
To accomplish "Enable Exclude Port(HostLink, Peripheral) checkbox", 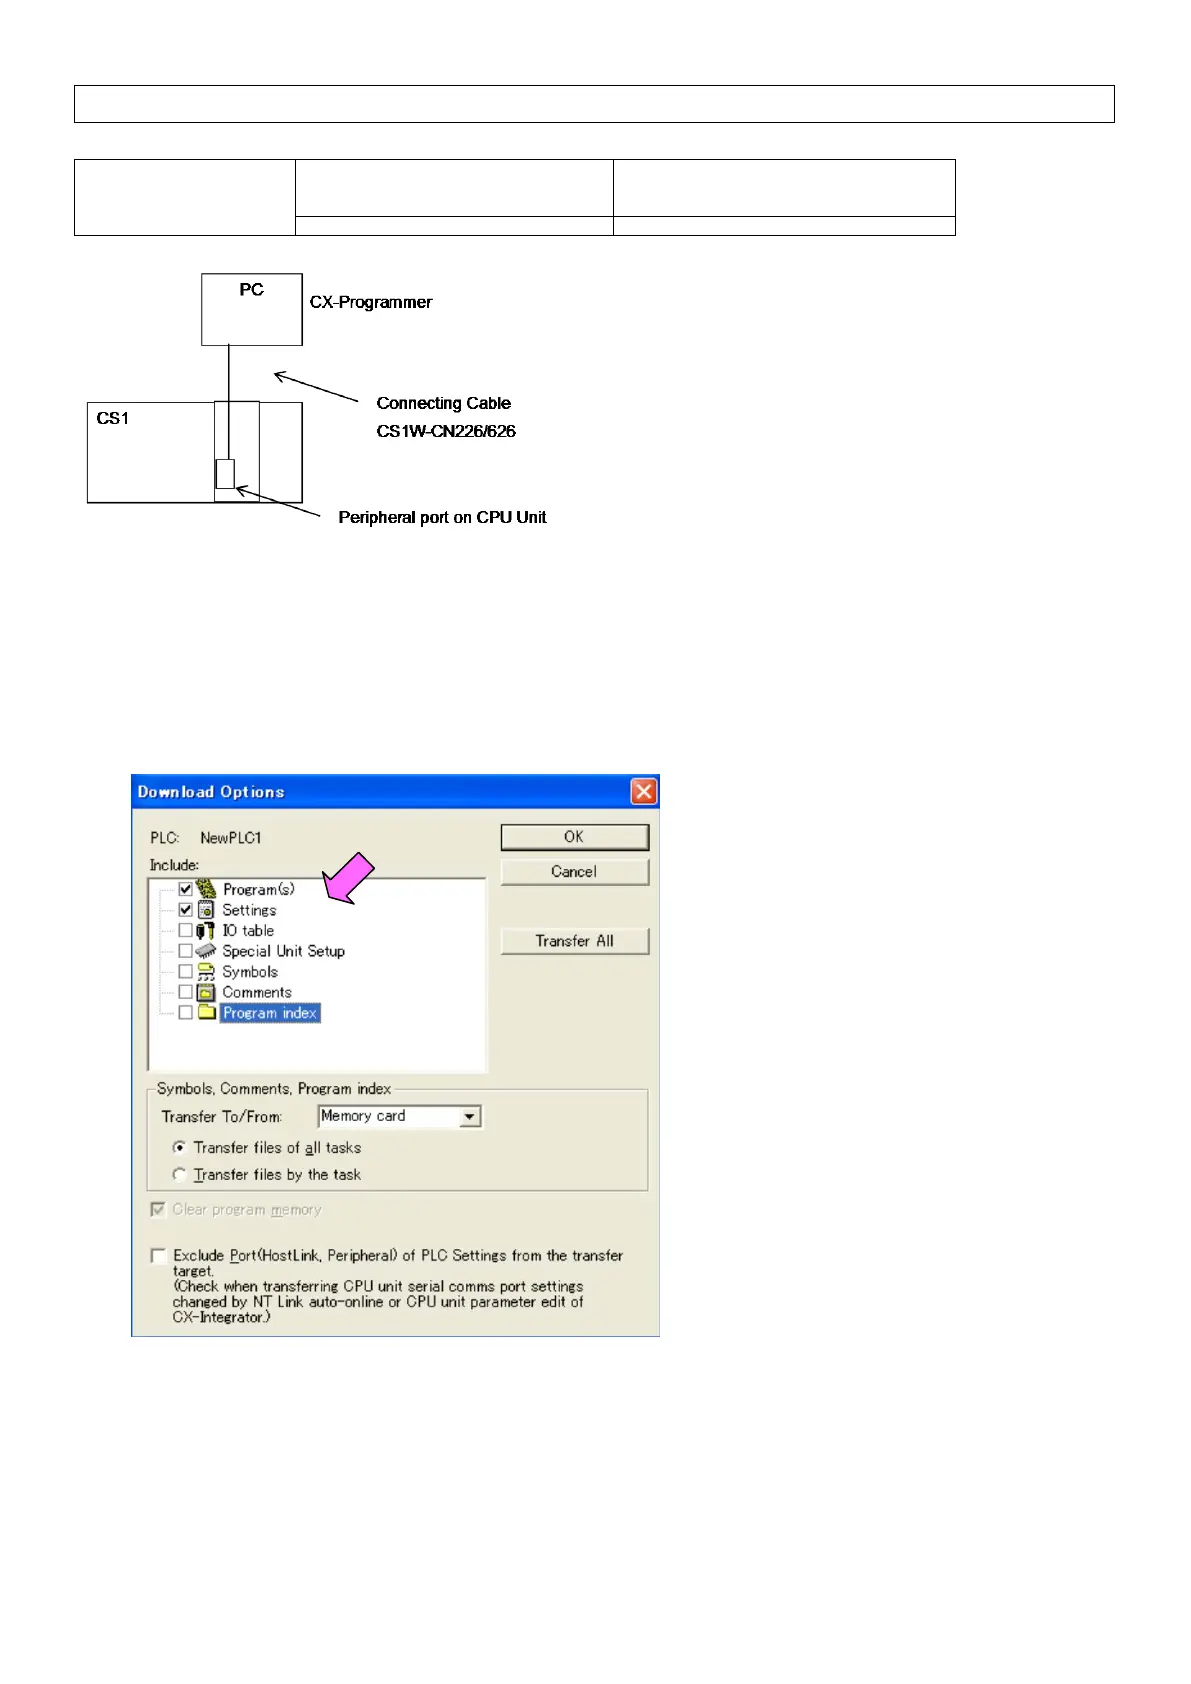I will coord(158,1255).
